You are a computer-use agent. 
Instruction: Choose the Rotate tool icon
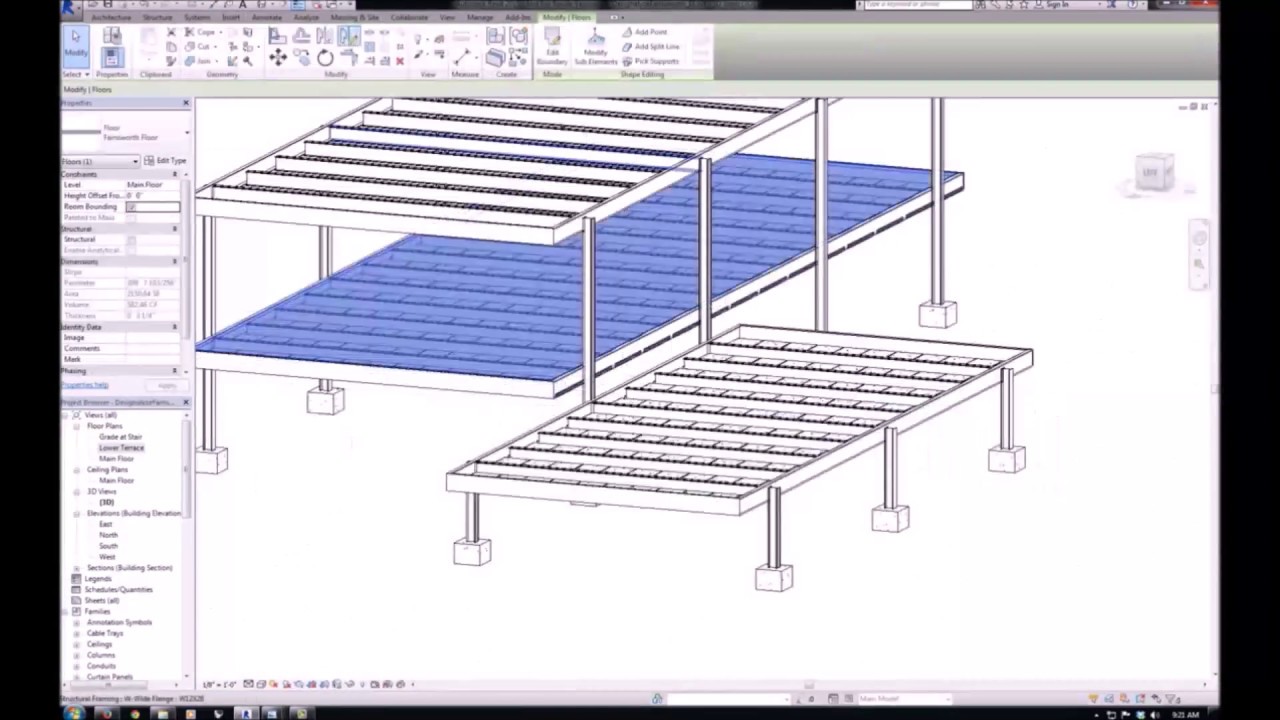point(325,58)
